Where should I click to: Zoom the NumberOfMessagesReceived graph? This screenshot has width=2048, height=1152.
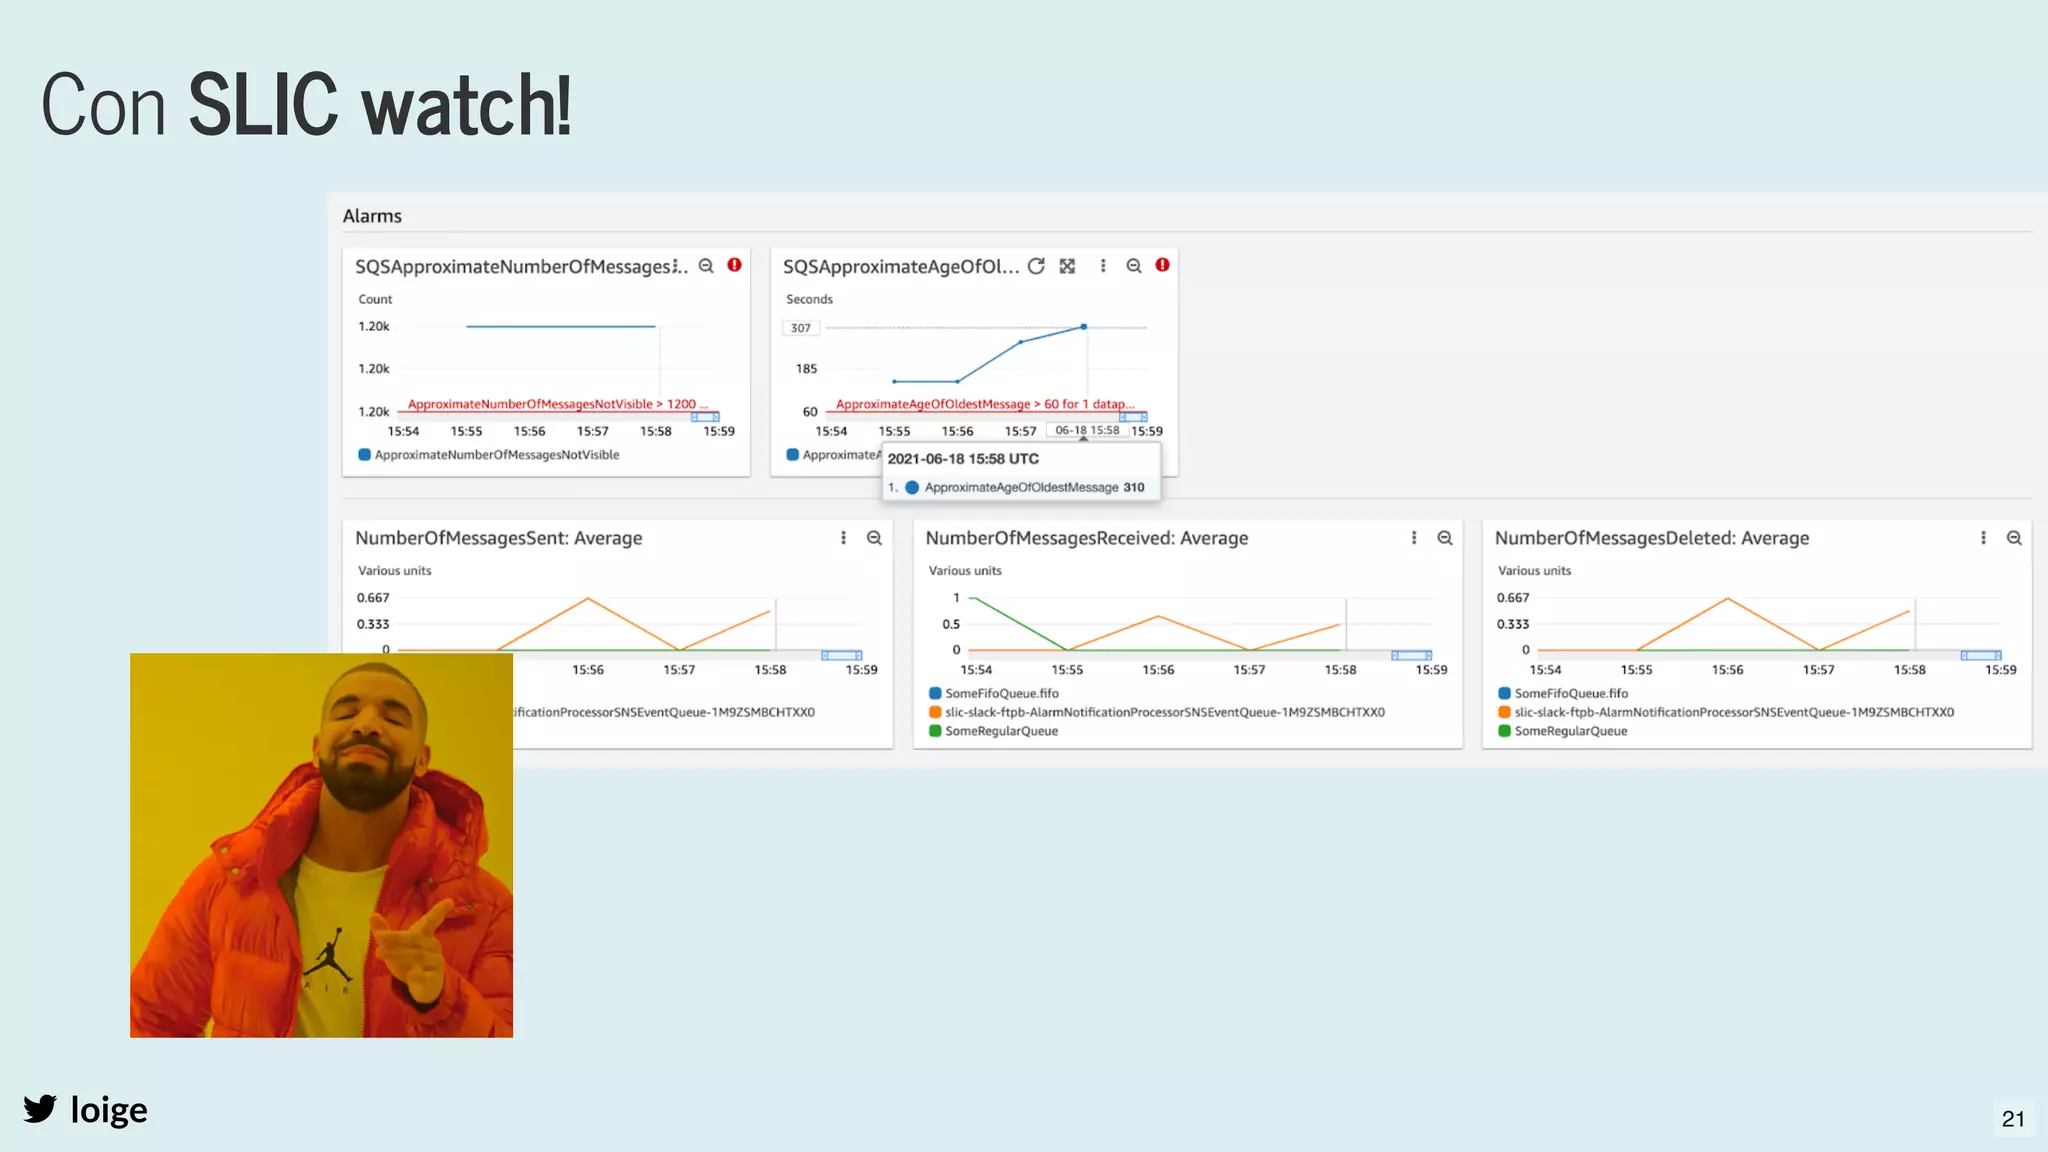coord(1444,538)
